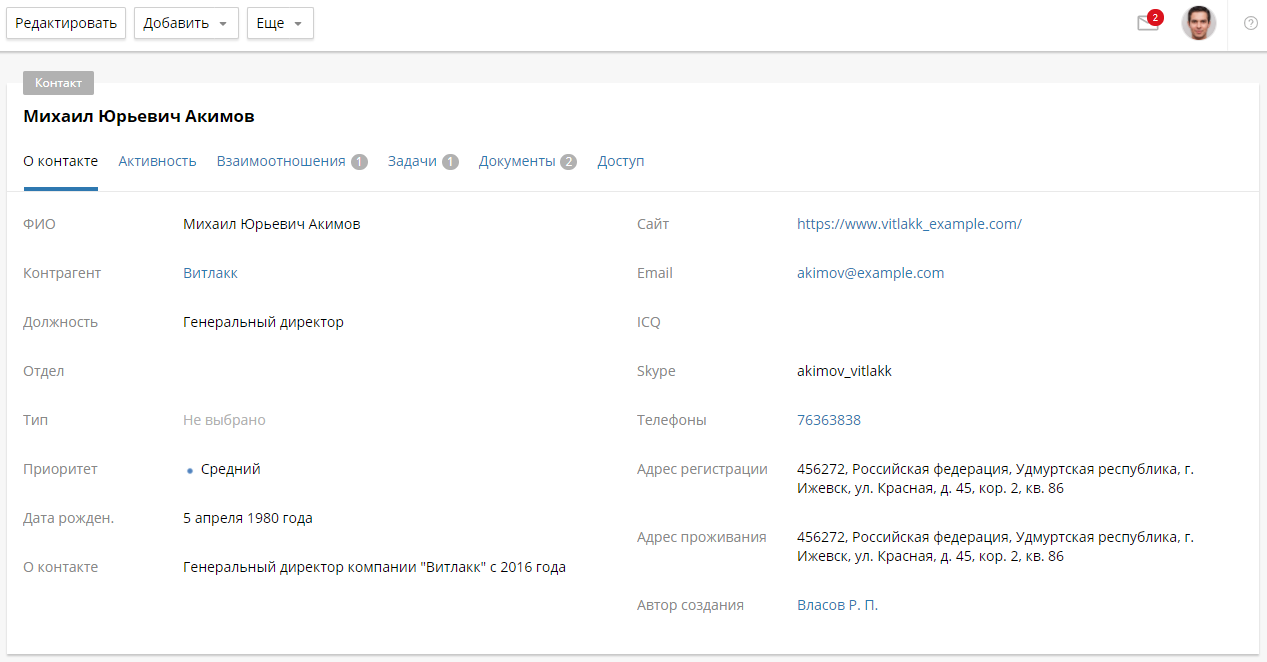Switch to the Активность tab
The height and width of the screenshot is (662, 1267).
coord(157,161)
